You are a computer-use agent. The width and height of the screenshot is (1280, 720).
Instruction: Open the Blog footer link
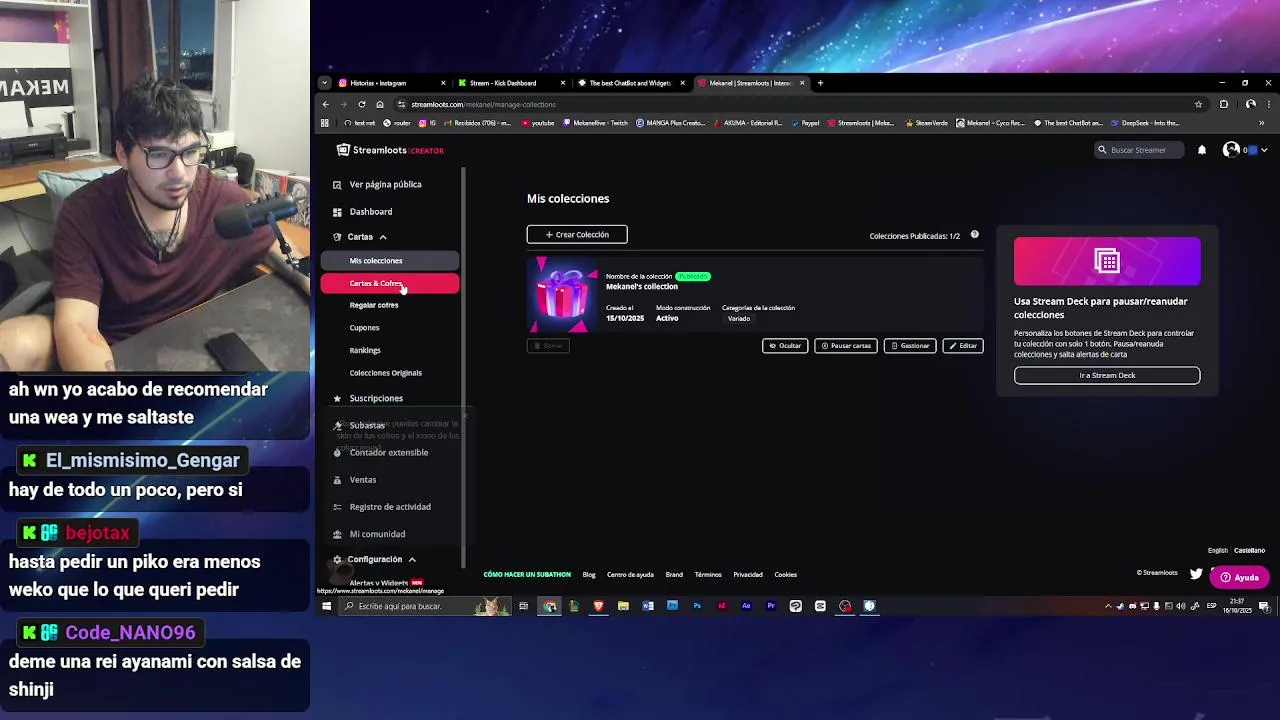(x=589, y=575)
